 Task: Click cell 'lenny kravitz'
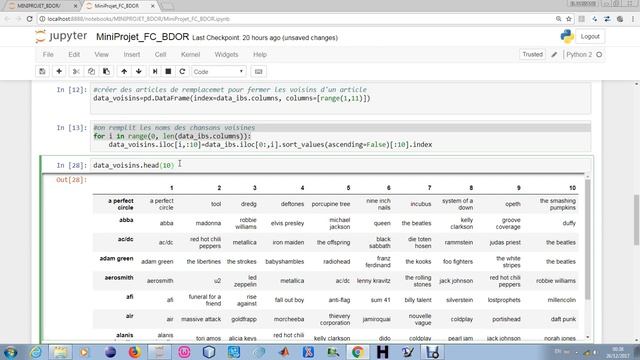click(x=373, y=281)
